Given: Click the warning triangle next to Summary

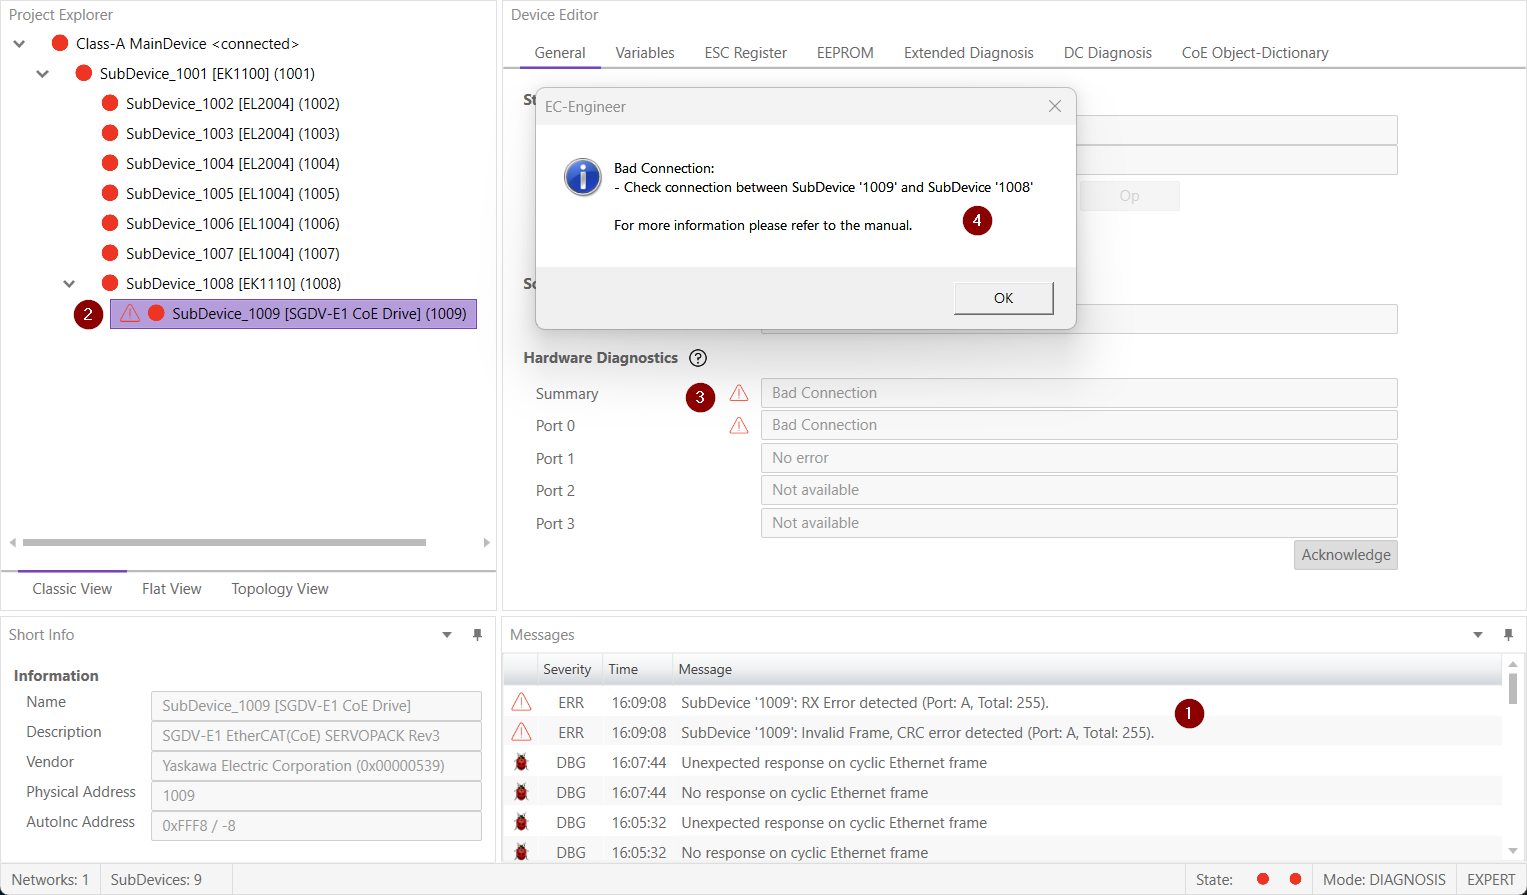Looking at the screenshot, I should click(x=739, y=393).
